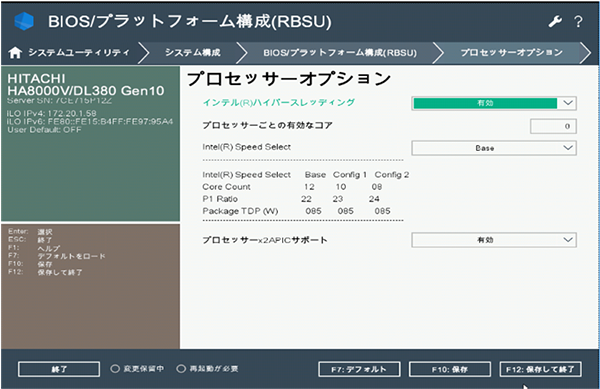Go to システムユーティリティ breadcrumb
The height and width of the screenshot is (389, 600).
point(79,52)
